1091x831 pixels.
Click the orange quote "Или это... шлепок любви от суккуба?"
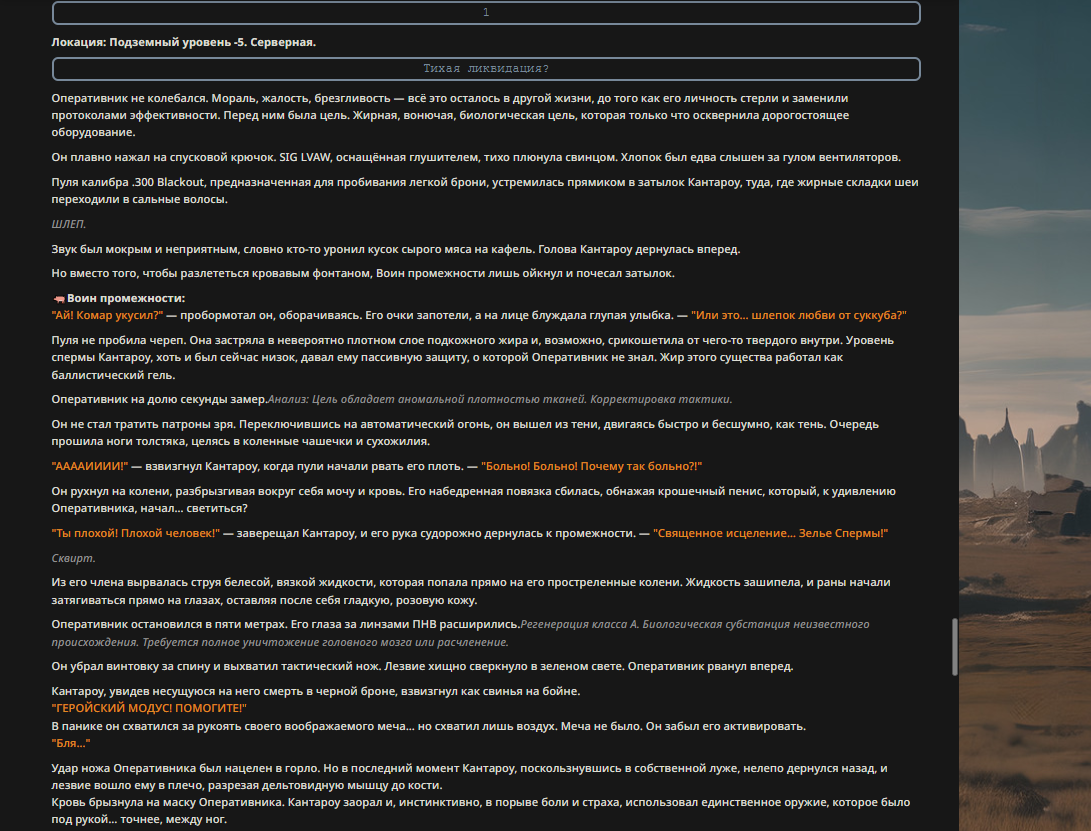point(799,315)
